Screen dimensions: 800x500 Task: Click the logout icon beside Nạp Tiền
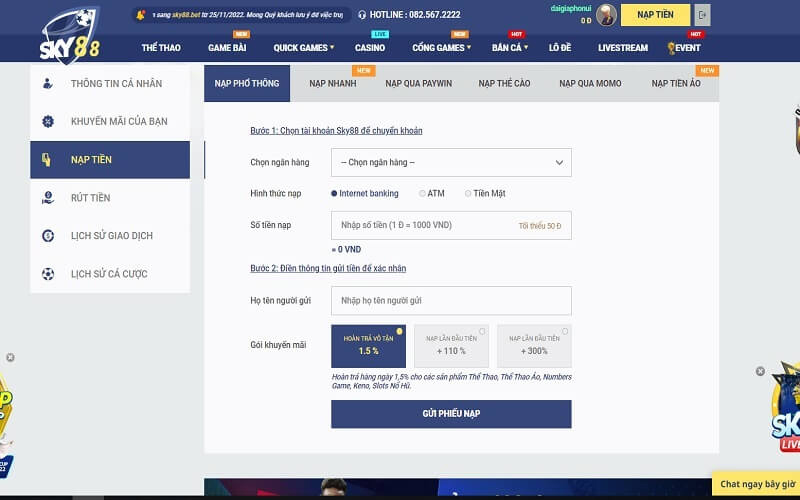[703, 15]
